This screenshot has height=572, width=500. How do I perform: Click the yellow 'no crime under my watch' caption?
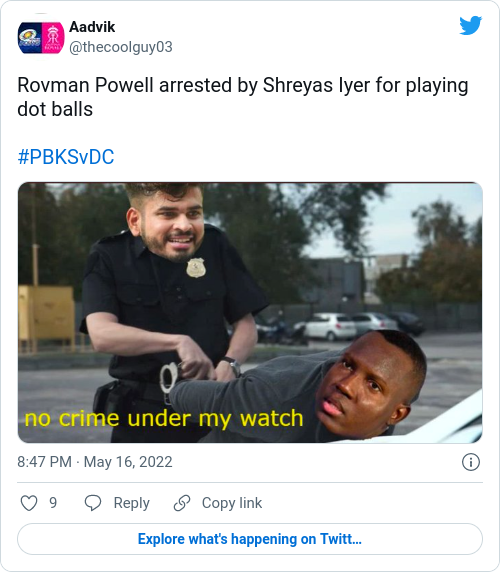(x=164, y=418)
